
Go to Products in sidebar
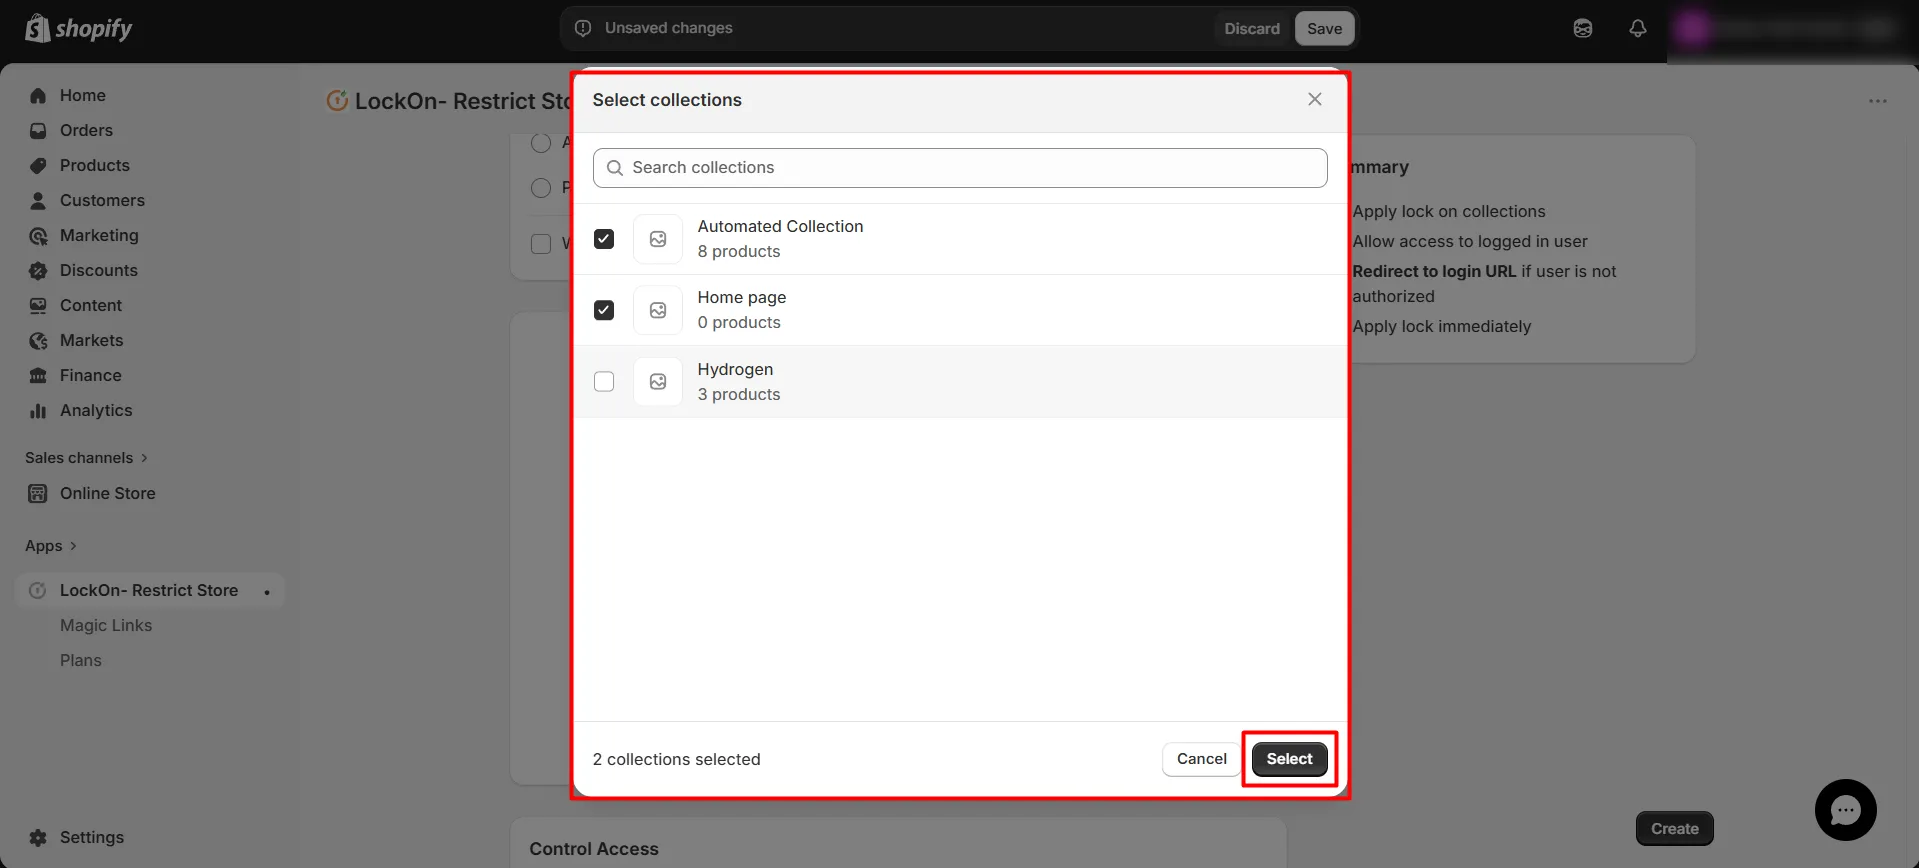point(94,165)
